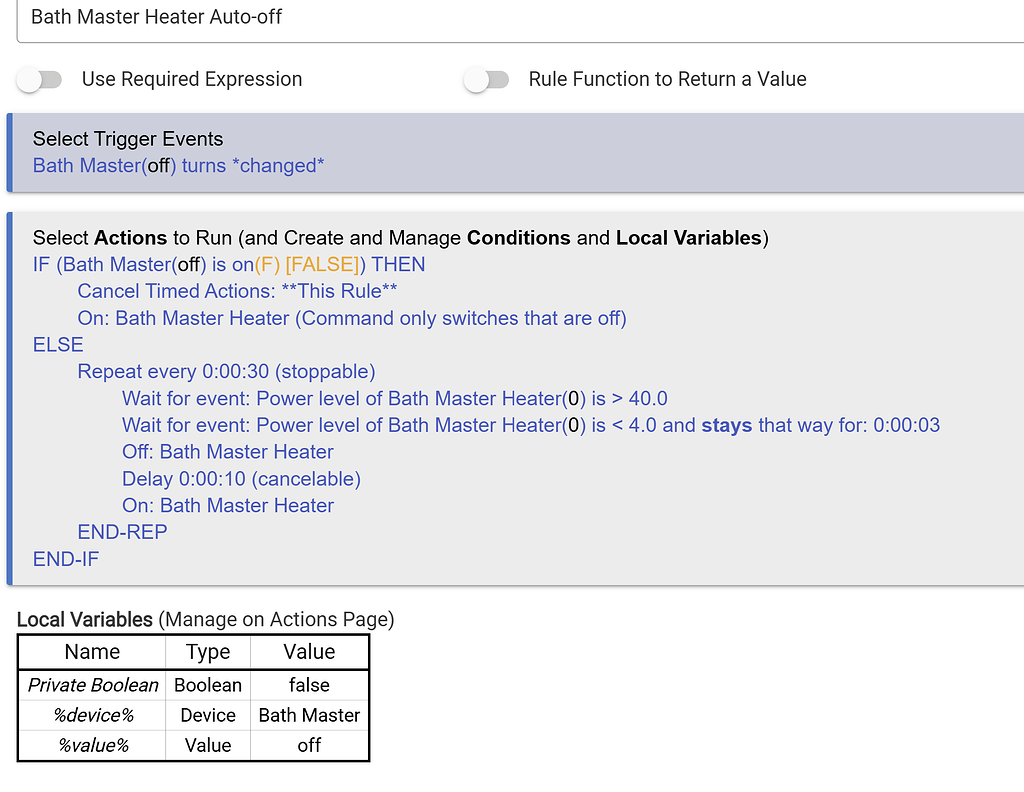Select the Private Boolean variable row
Viewport: 1024px width, 792px height.
point(92,685)
